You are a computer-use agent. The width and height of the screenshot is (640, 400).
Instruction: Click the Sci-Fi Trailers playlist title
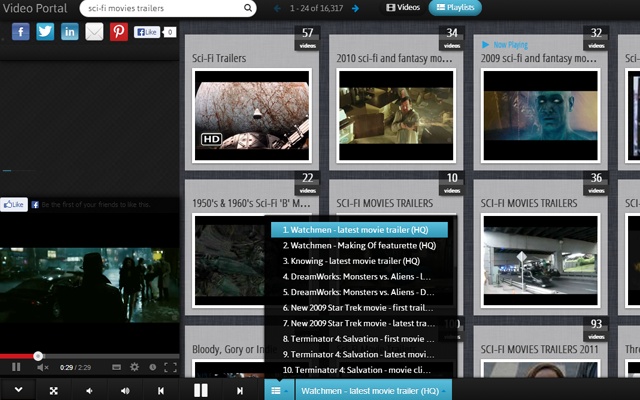(x=219, y=58)
